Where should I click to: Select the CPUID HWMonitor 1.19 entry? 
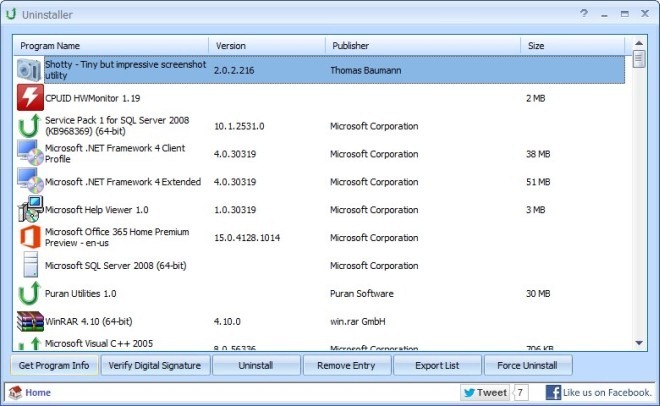click(93, 98)
